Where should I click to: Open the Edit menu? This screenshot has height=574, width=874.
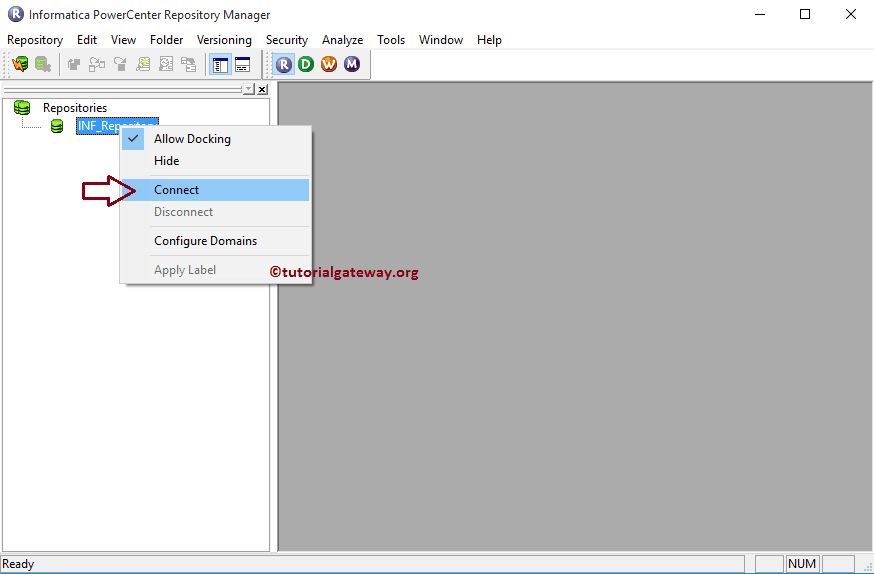click(x=87, y=40)
